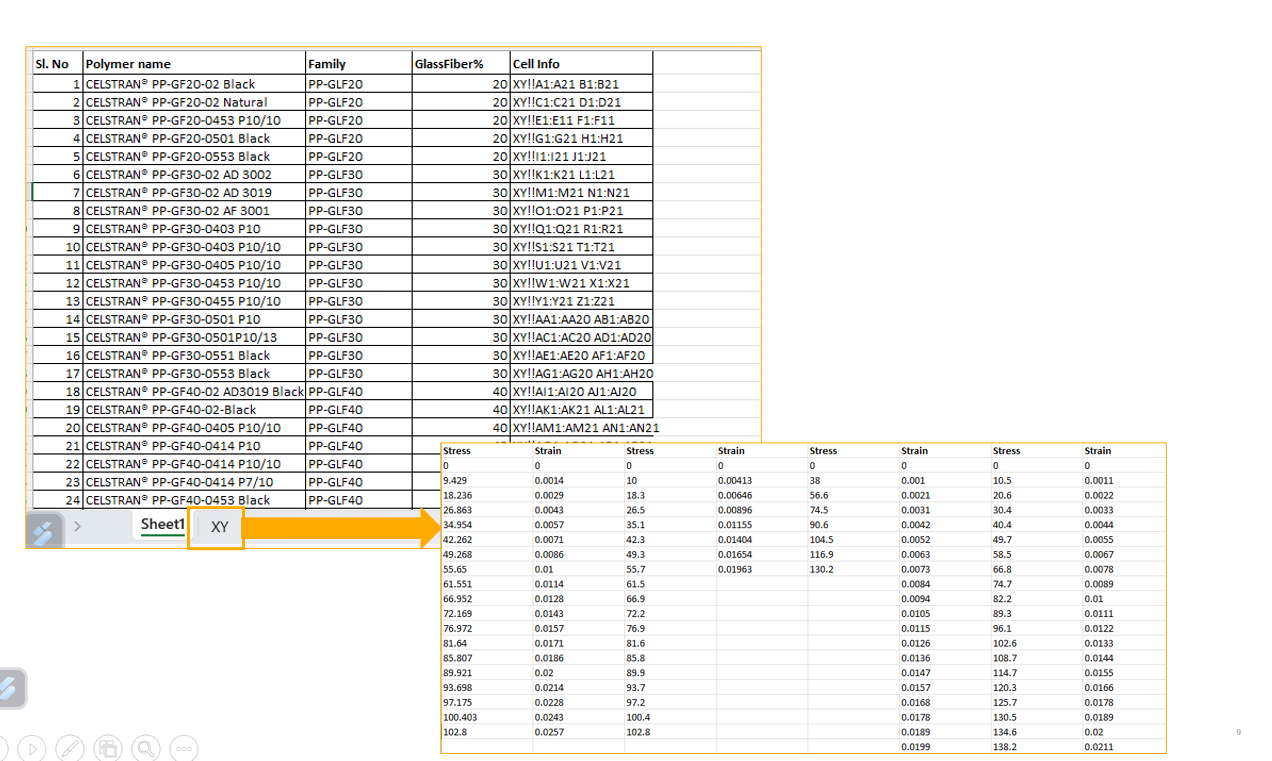Screen dimensions: 1272x761
Task: Advance to the next slide with the play arrow
Action: click(33, 748)
